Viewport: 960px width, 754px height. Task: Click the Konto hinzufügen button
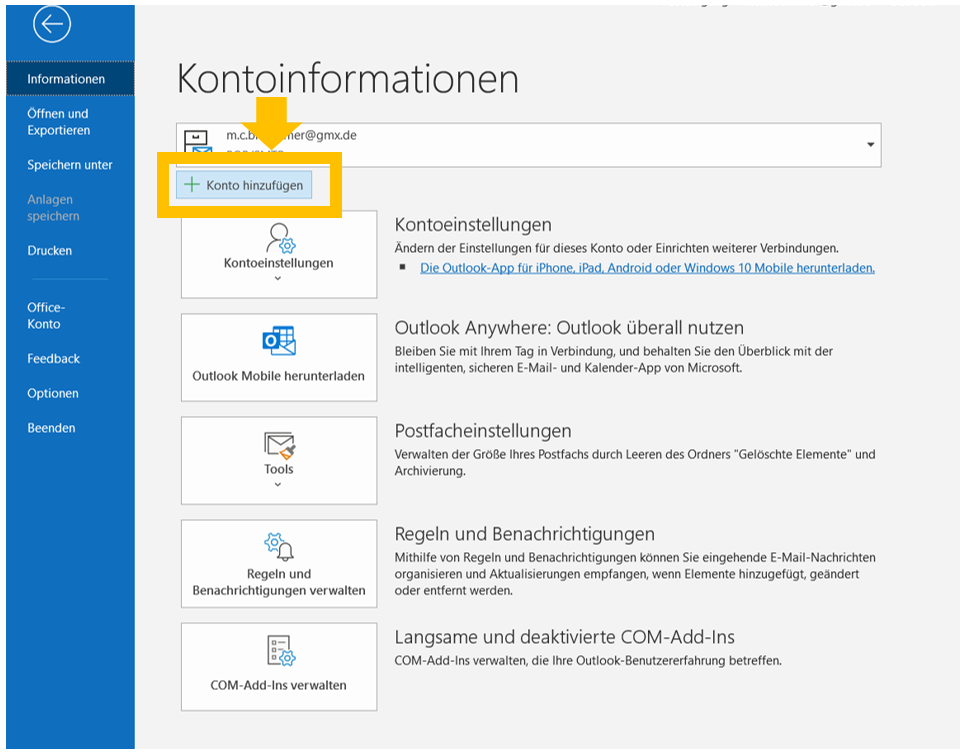click(244, 185)
